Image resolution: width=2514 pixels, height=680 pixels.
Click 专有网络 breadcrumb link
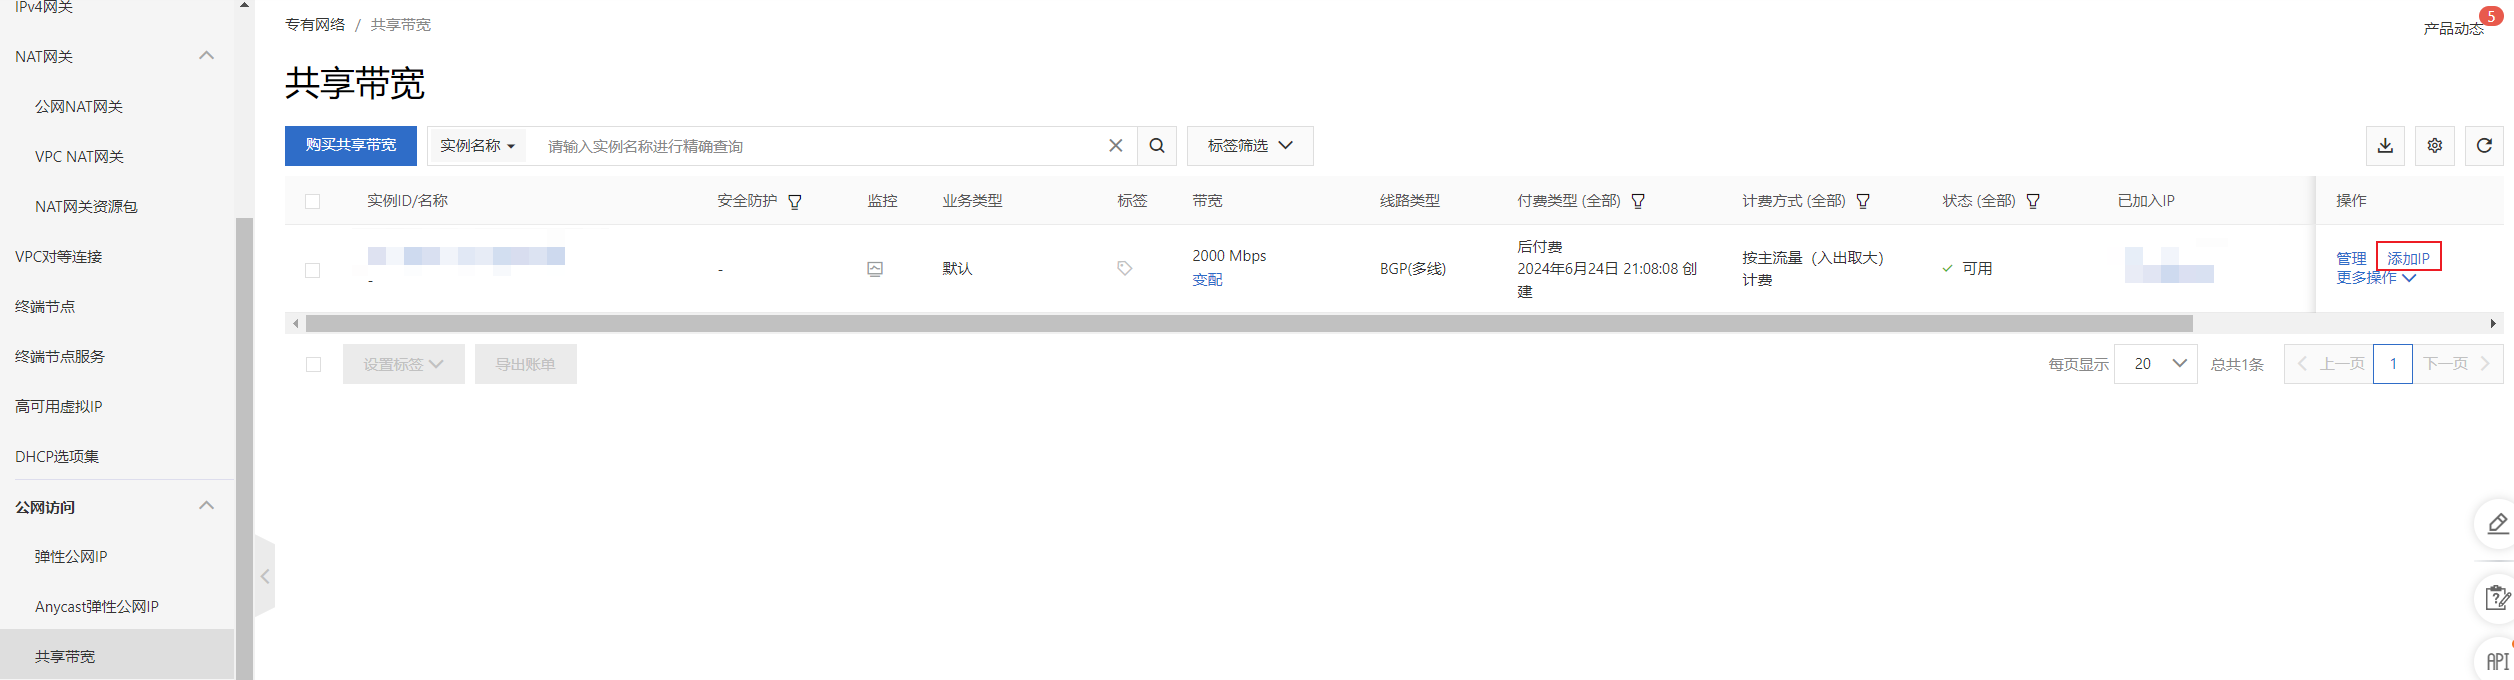pos(315,25)
